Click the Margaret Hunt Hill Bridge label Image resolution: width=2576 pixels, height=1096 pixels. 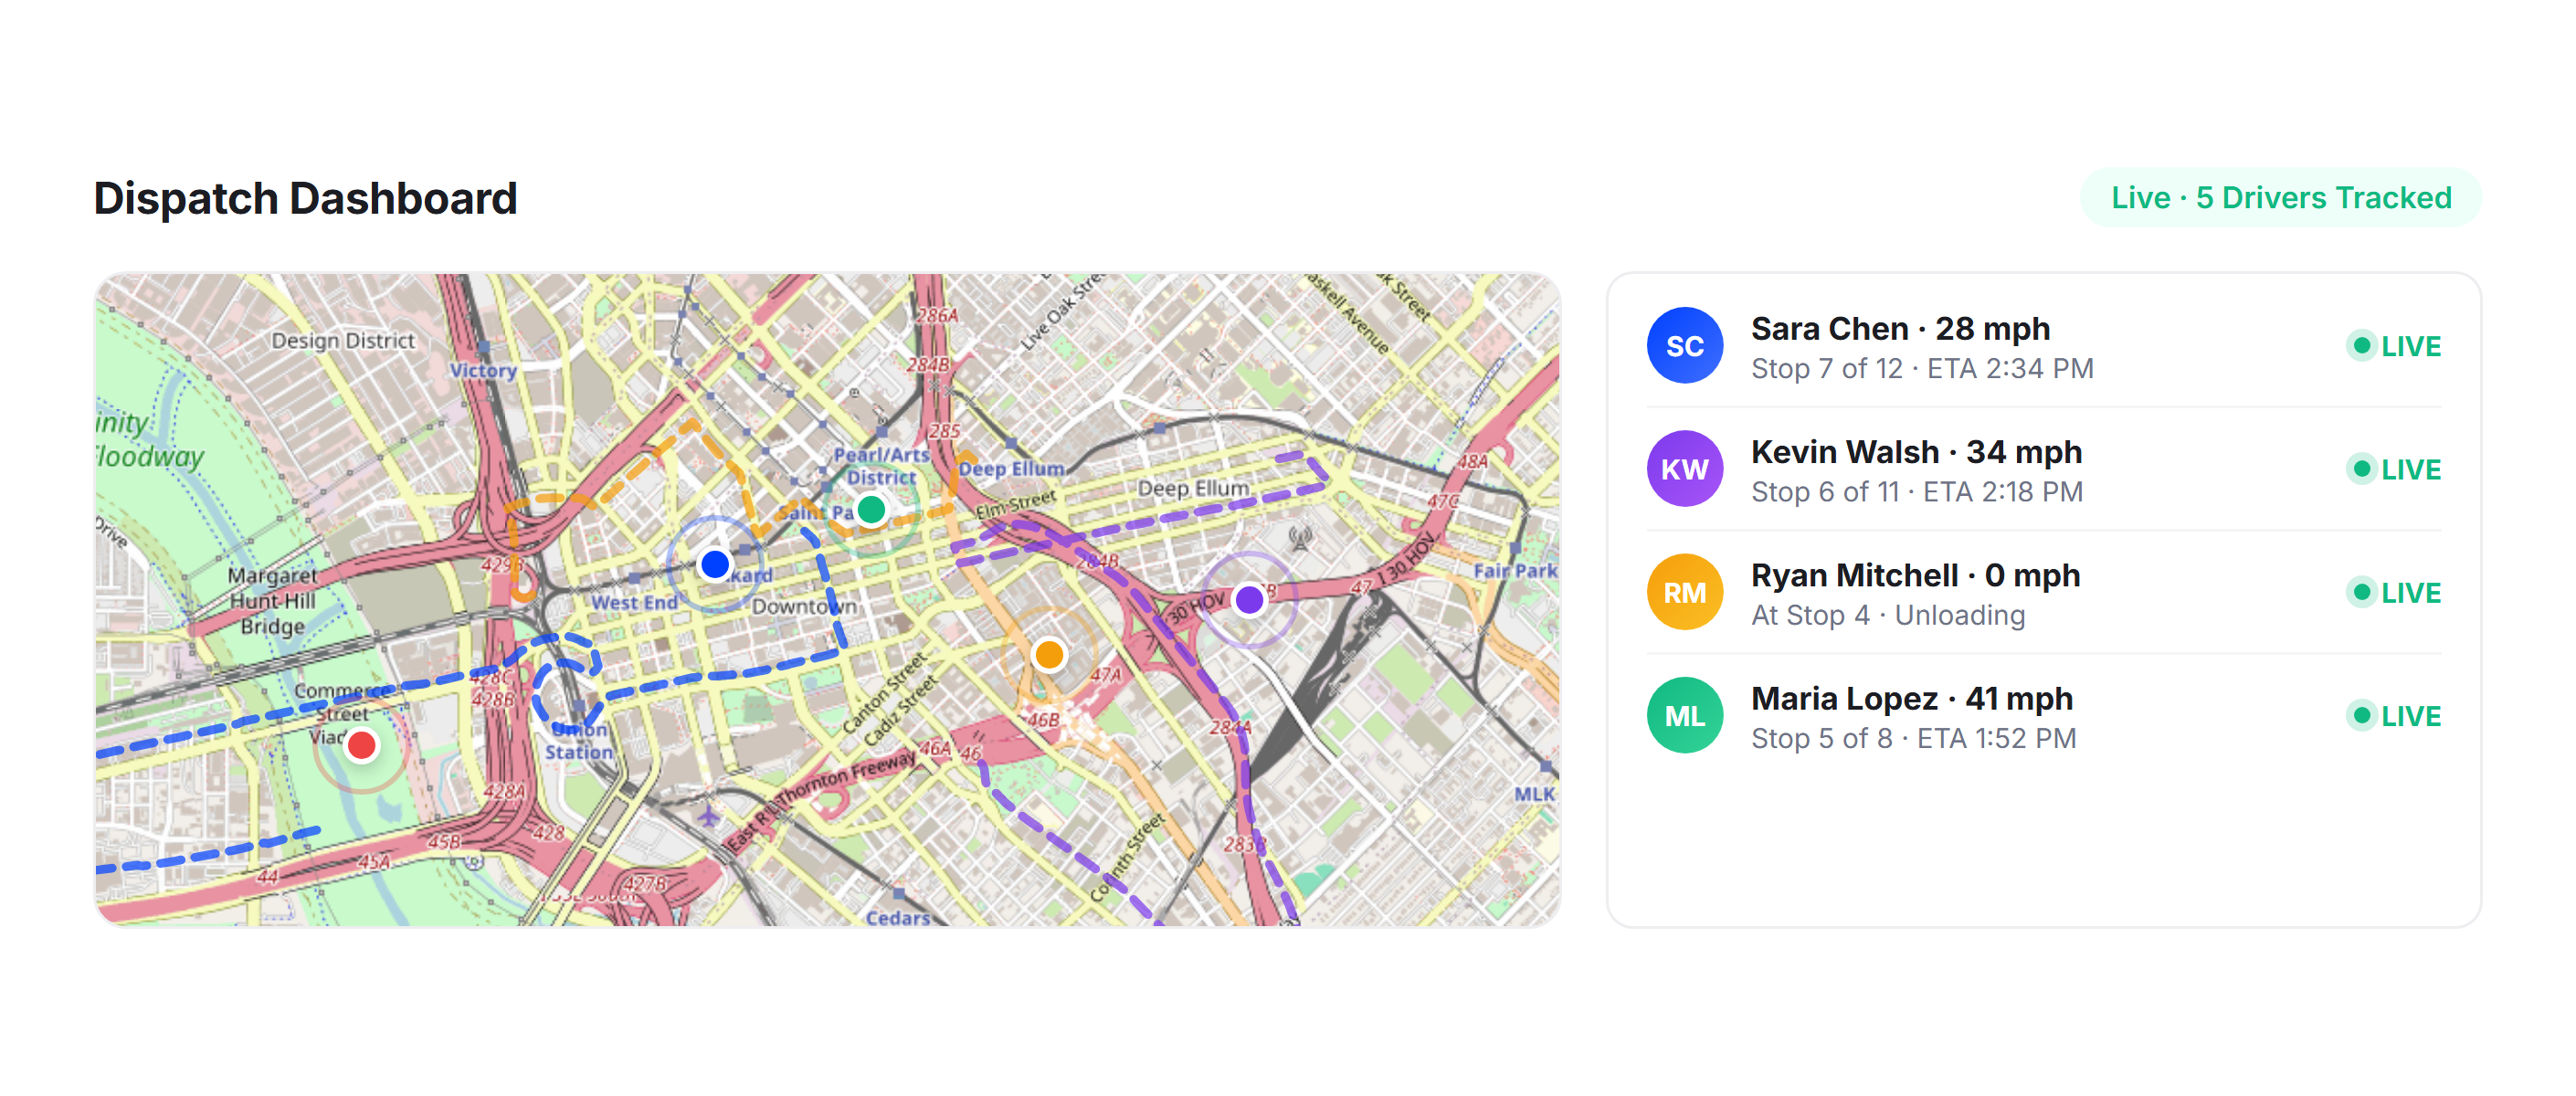pos(272,601)
